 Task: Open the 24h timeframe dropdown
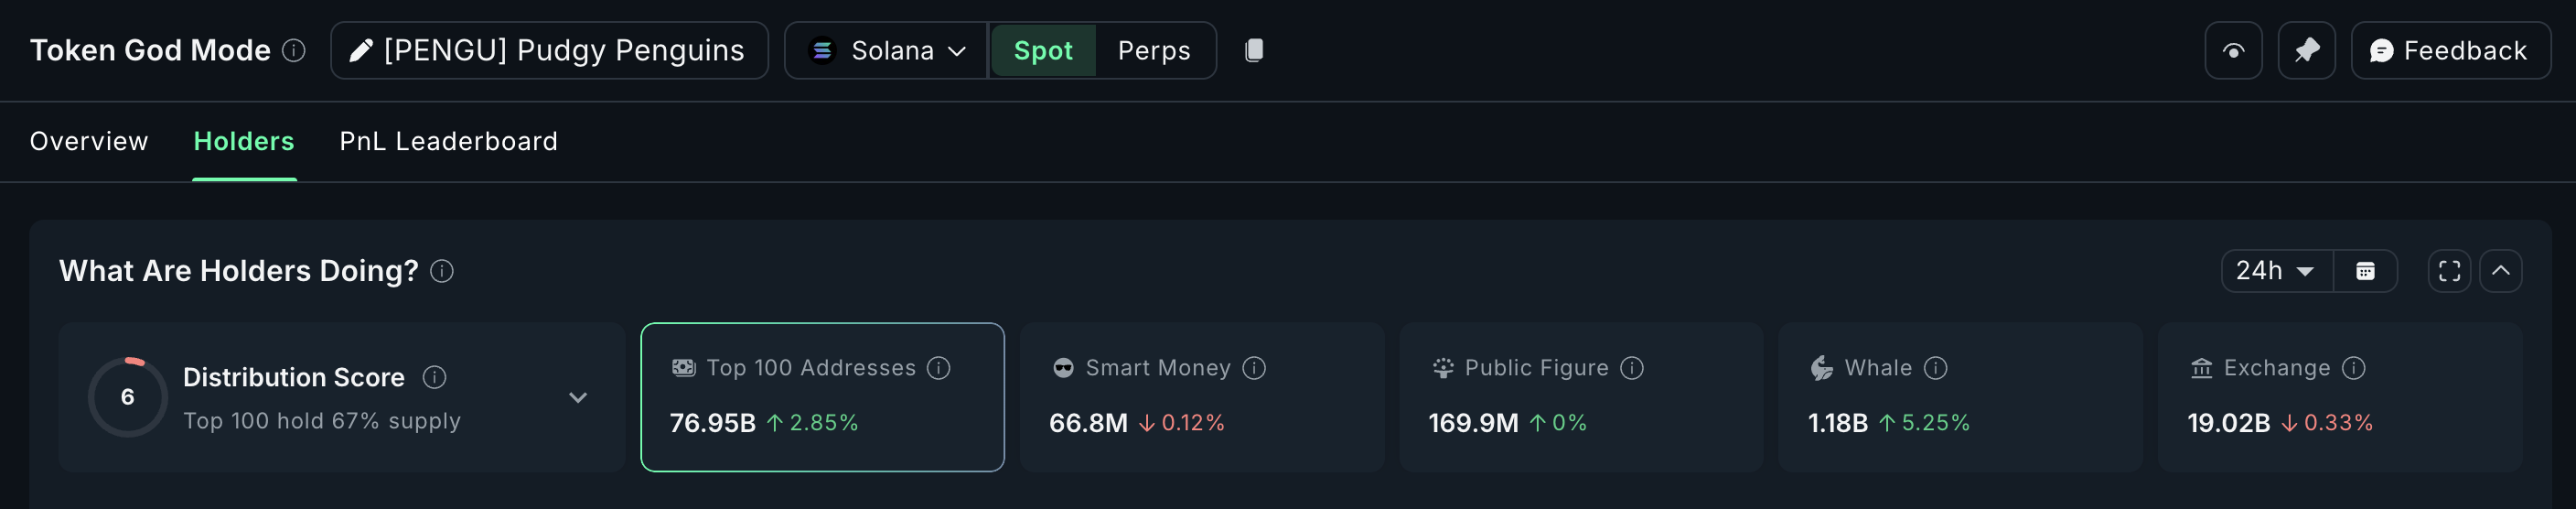click(x=2276, y=271)
